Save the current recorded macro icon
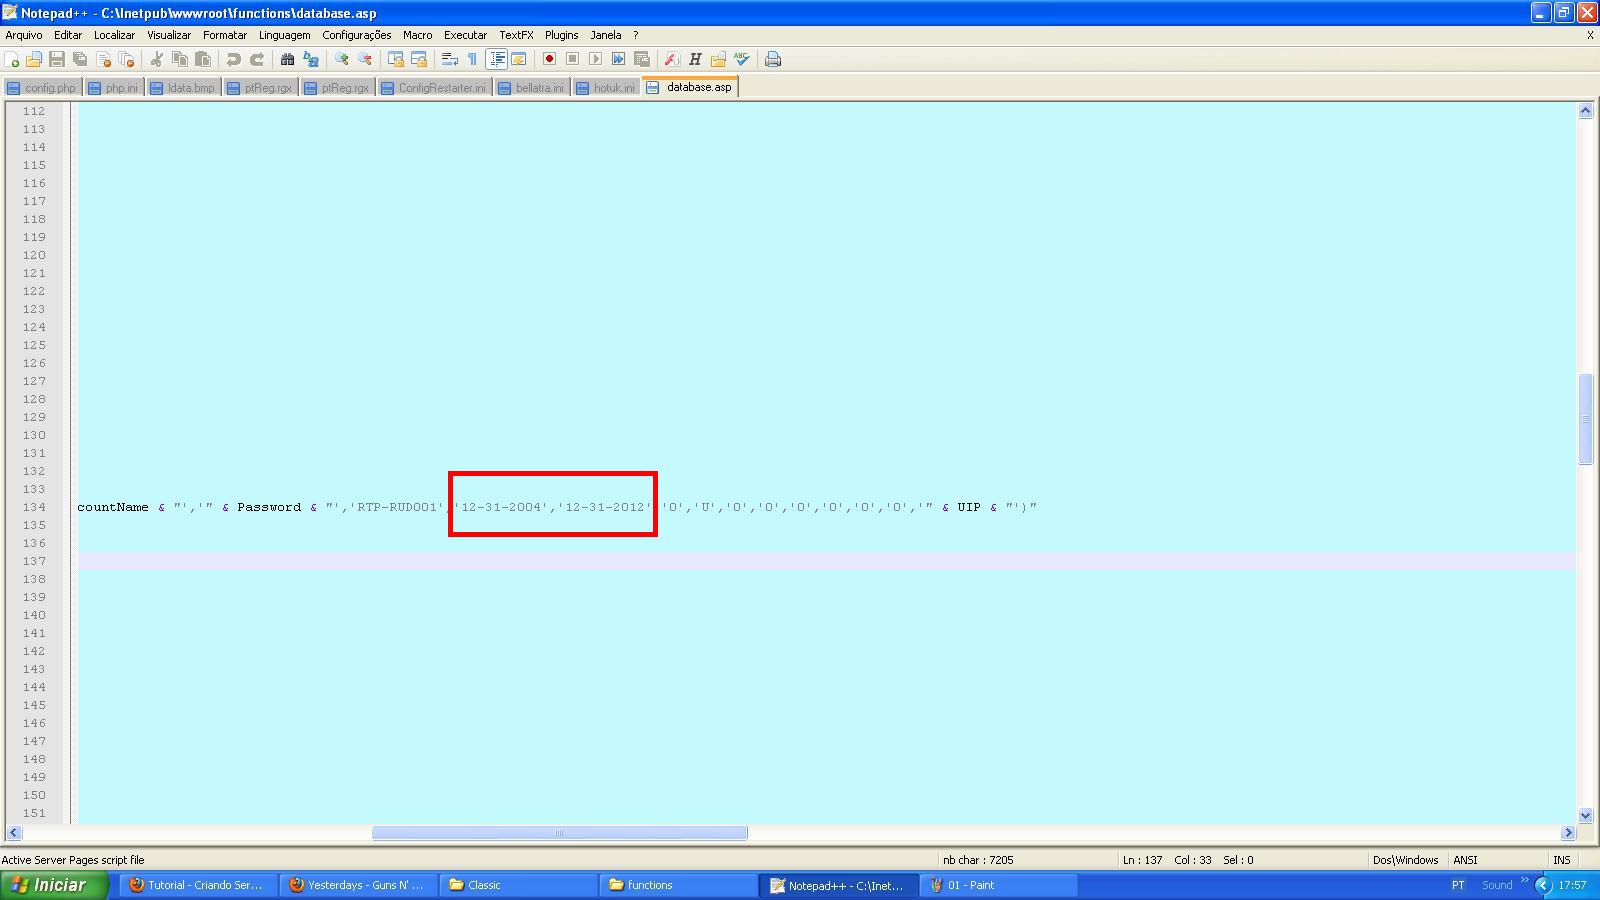The image size is (1600, 900). pos(641,59)
